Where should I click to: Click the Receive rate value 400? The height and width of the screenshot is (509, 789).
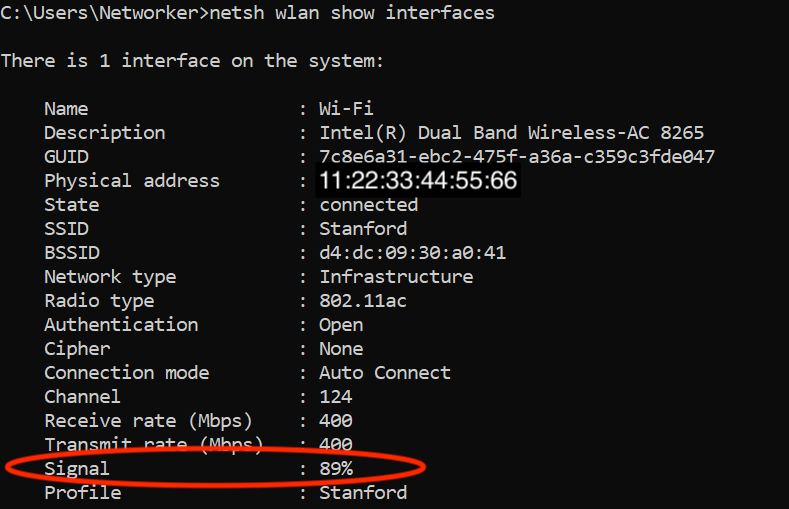[x=336, y=421]
